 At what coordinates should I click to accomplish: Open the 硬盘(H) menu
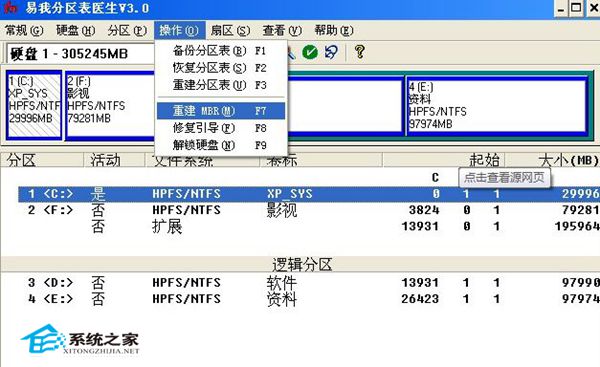click(75, 31)
